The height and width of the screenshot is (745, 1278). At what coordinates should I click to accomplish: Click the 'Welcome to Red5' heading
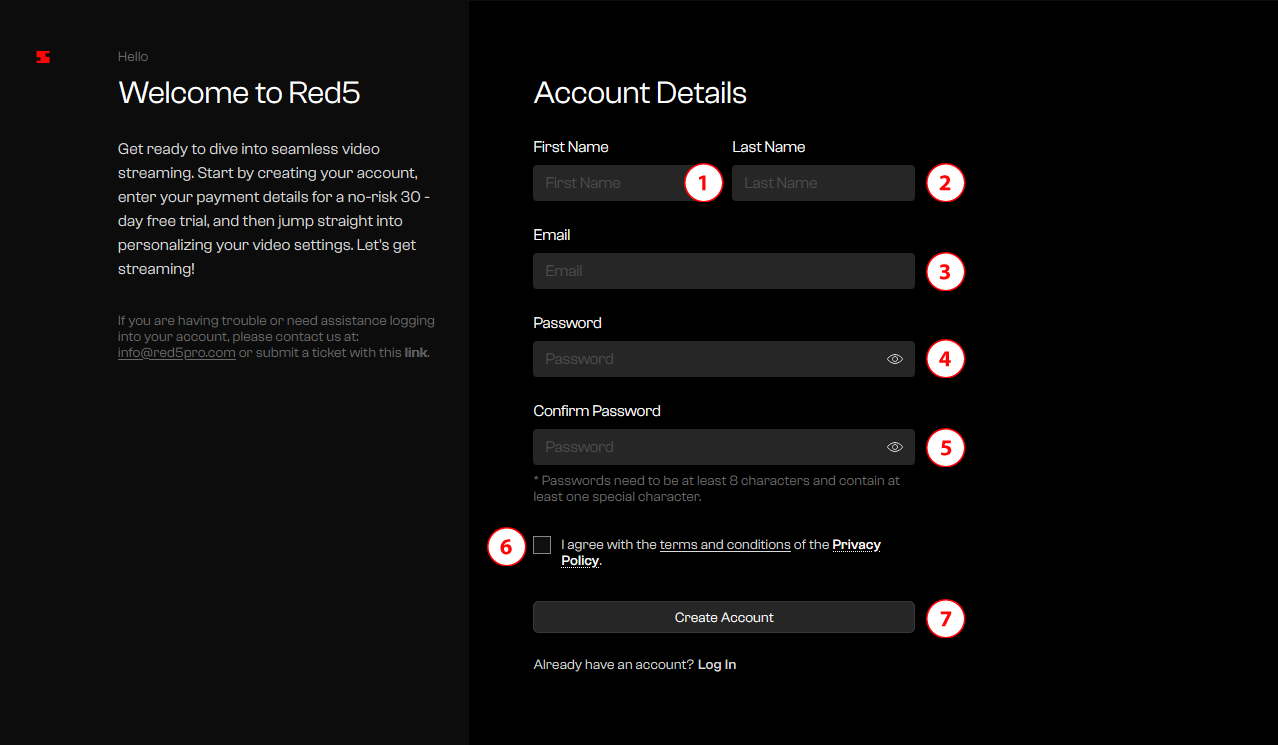(239, 93)
